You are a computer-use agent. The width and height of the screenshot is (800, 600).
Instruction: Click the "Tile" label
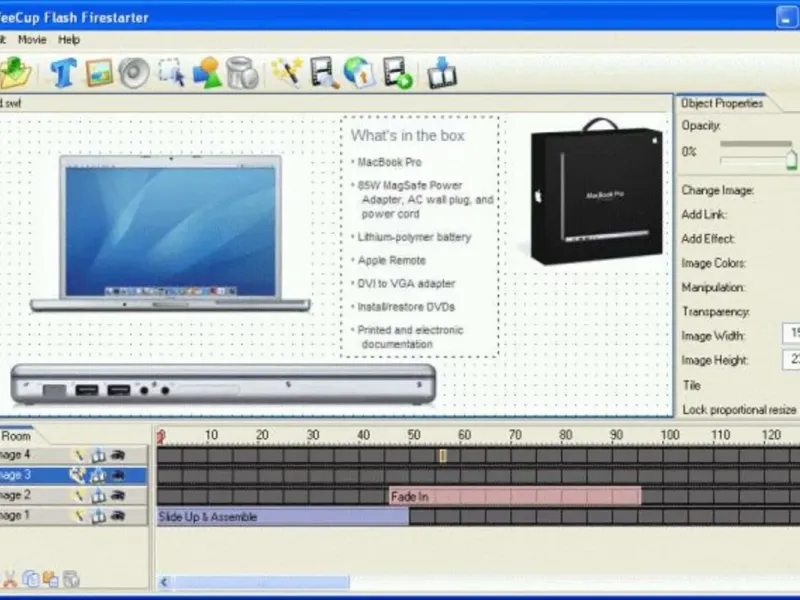point(691,385)
